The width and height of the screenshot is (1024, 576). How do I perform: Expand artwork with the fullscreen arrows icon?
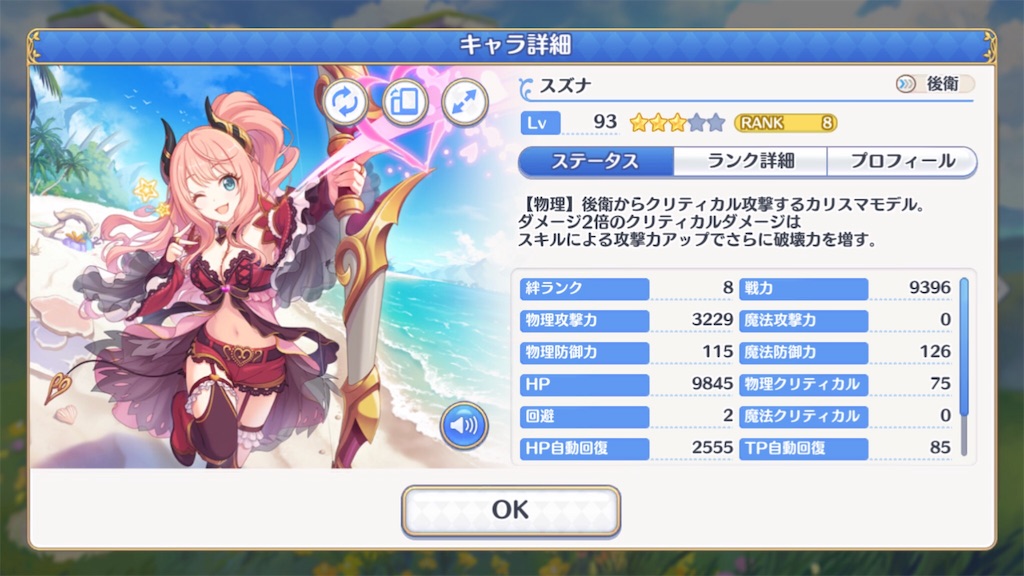[x=465, y=102]
